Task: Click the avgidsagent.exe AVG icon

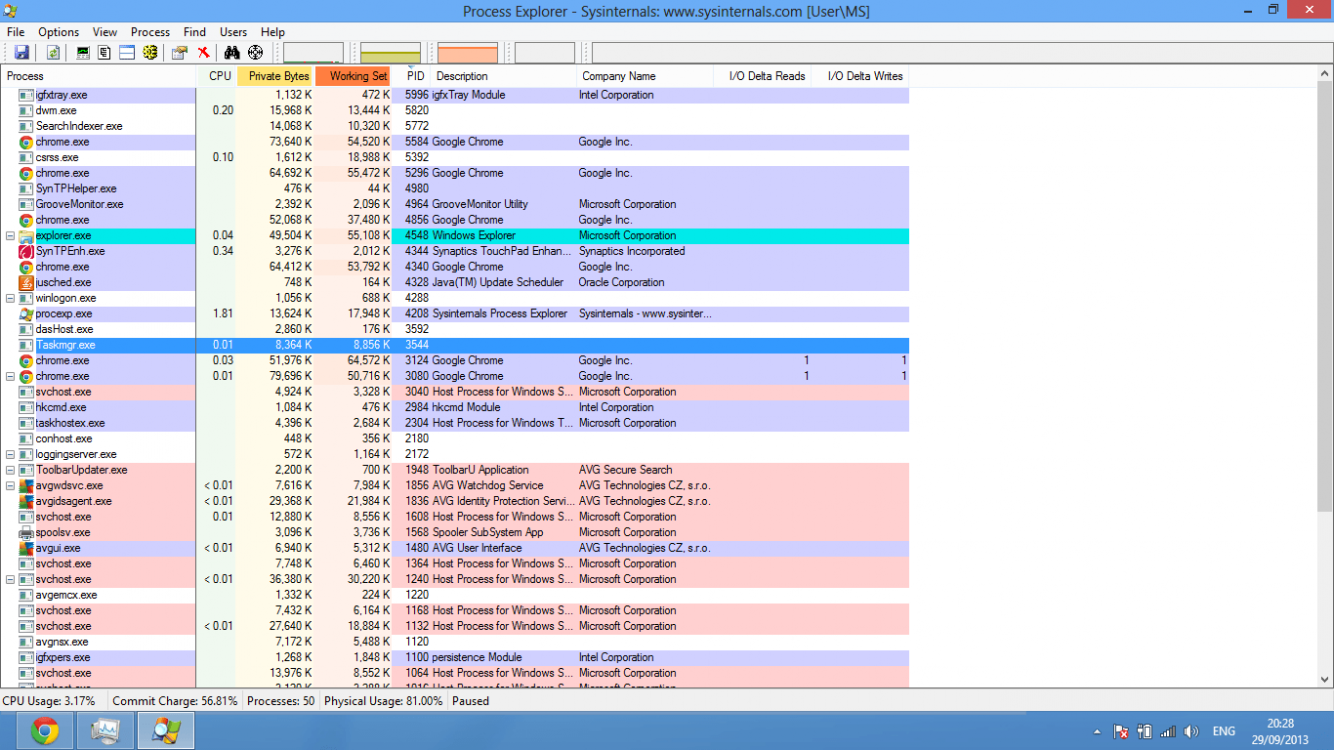Action: pyautogui.click(x=27, y=501)
